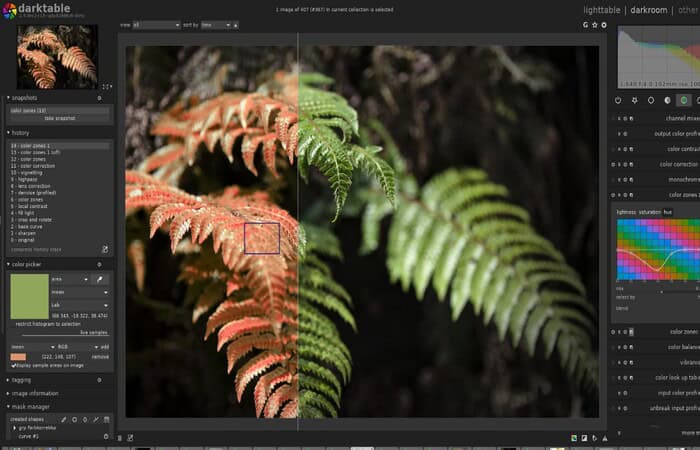Click the star overlays icon in top bar
The height and width of the screenshot is (450, 700).
[x=595, y=25]
